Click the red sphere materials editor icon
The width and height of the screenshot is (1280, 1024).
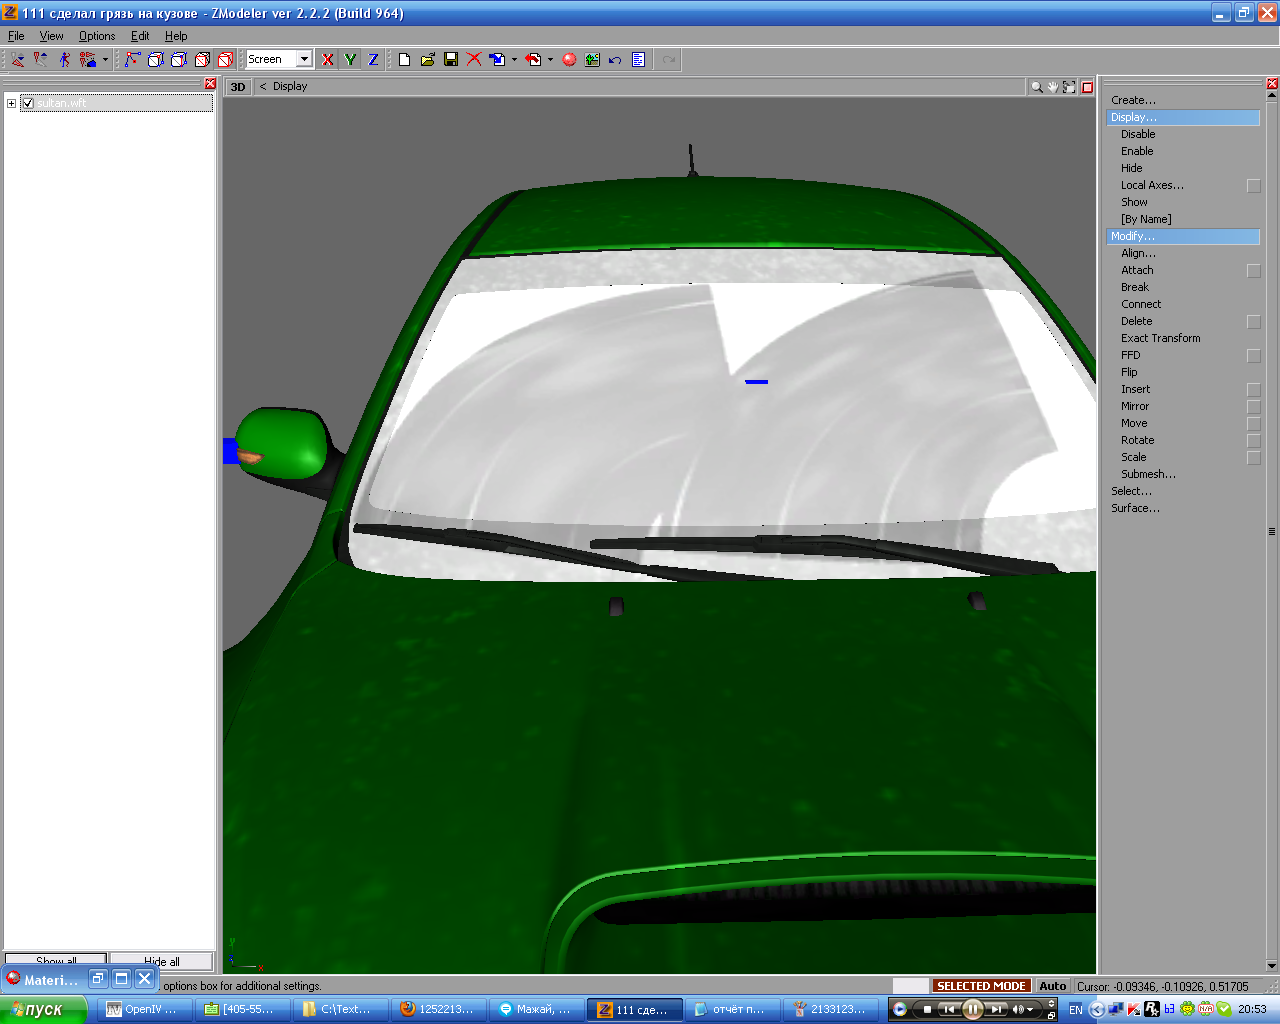pos(569,60)
